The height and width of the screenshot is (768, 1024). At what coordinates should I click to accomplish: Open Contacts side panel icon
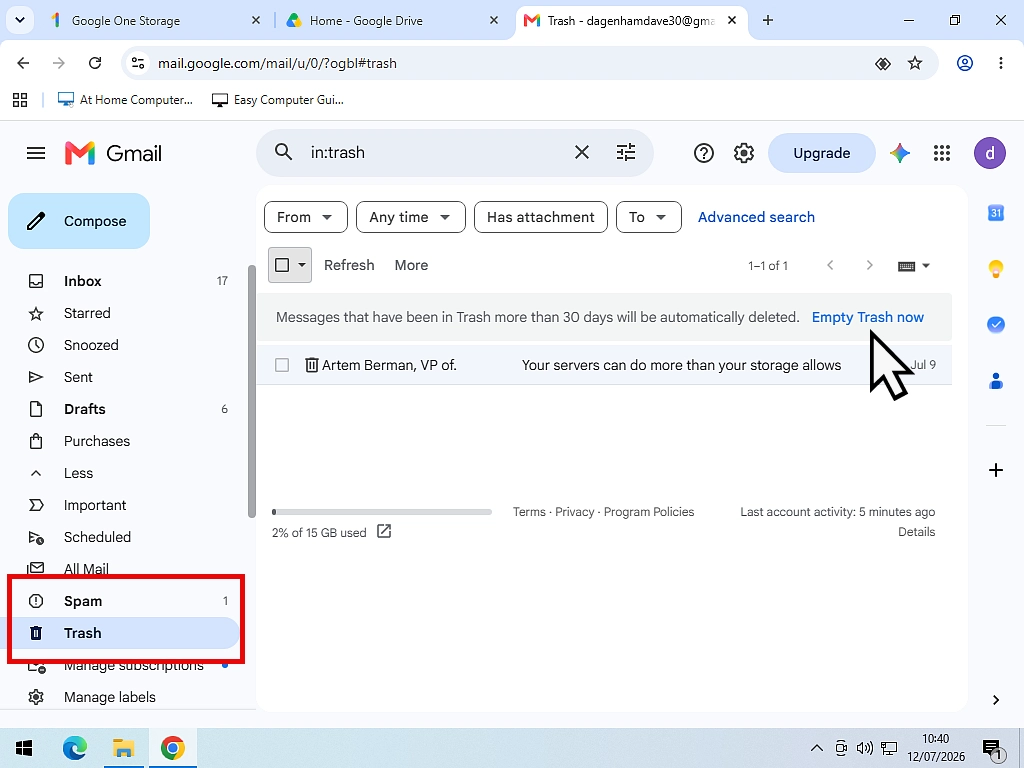point(996,381)
